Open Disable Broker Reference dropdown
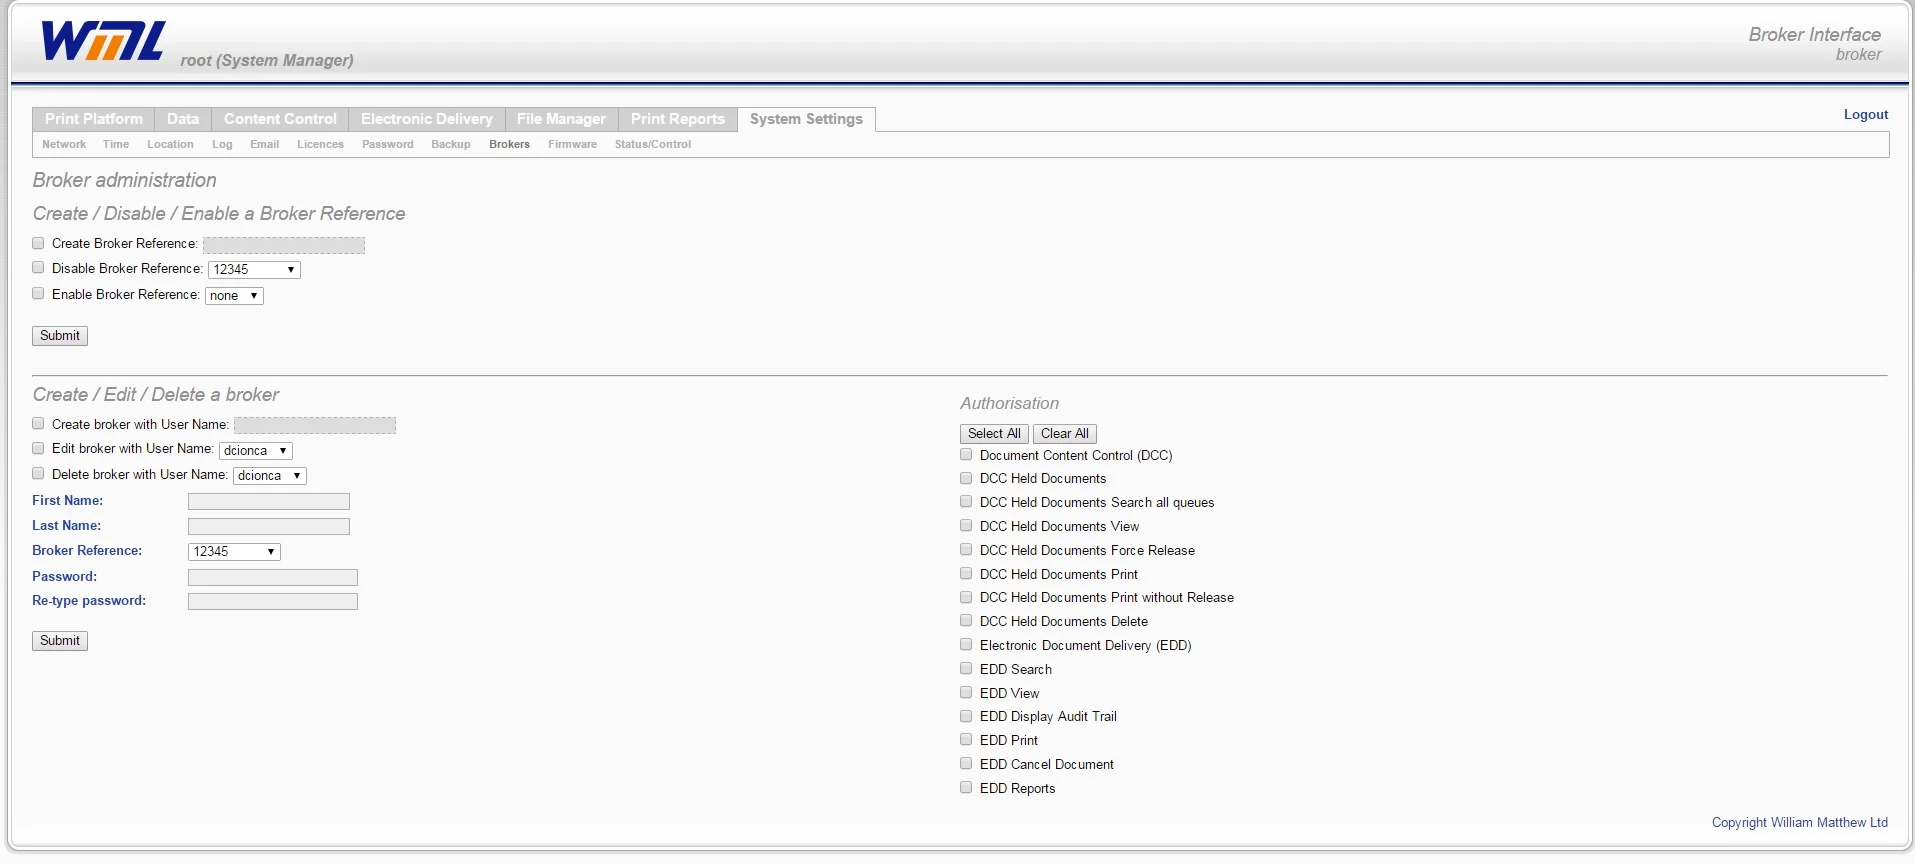The width and height of the screenshot is (1915, 864). (254, 270)
